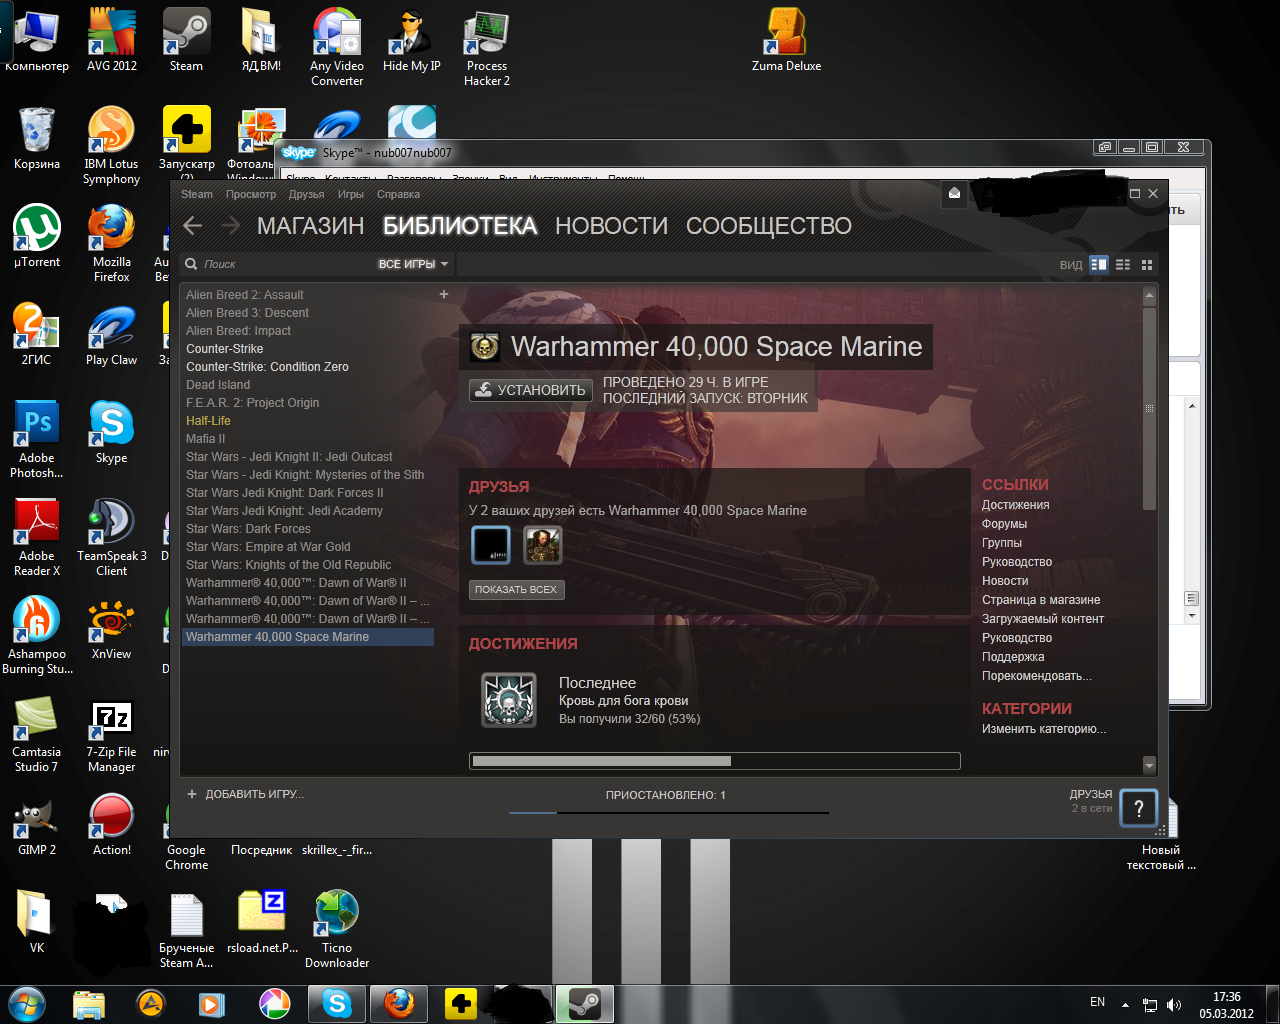1280x1024 pixels.
Task: Switch to detailed library view icon
Action: coord(1099,264)
